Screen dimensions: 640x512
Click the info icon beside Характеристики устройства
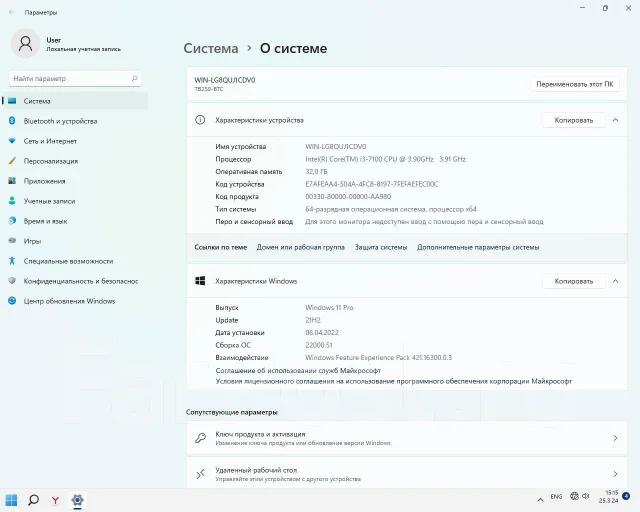pos(200,120)
